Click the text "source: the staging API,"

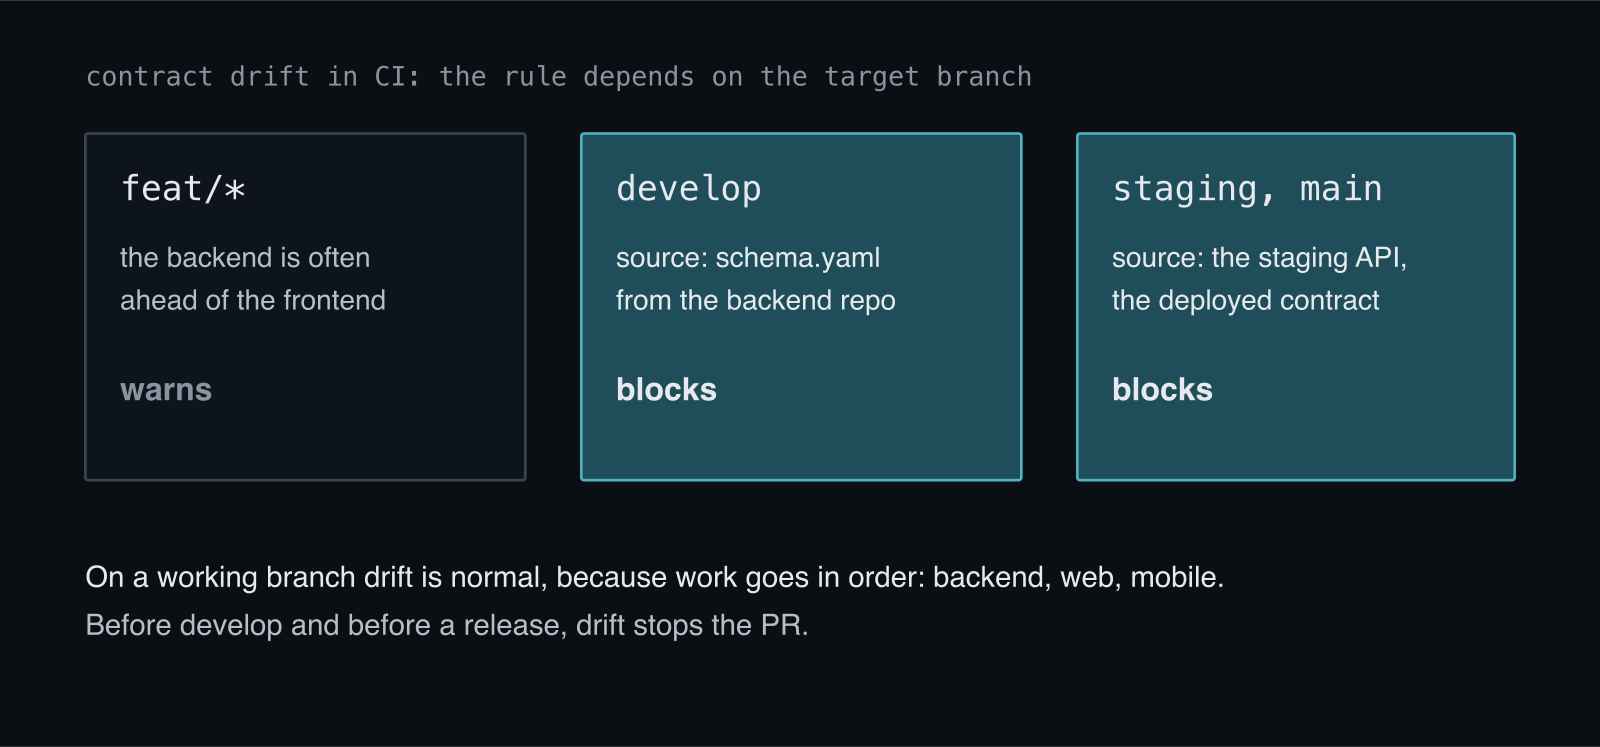[1260, 258]
